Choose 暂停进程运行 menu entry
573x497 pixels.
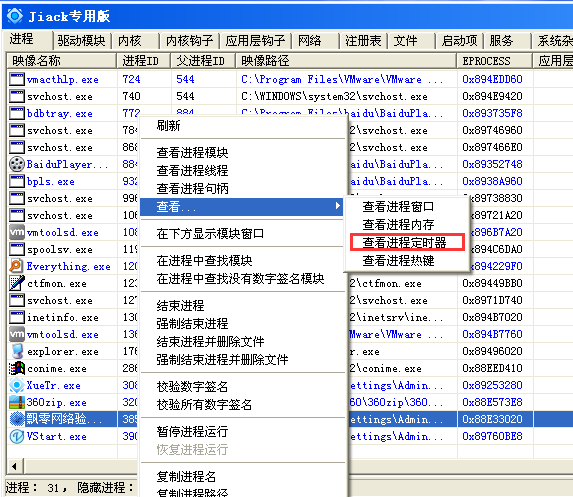[243, 432]
